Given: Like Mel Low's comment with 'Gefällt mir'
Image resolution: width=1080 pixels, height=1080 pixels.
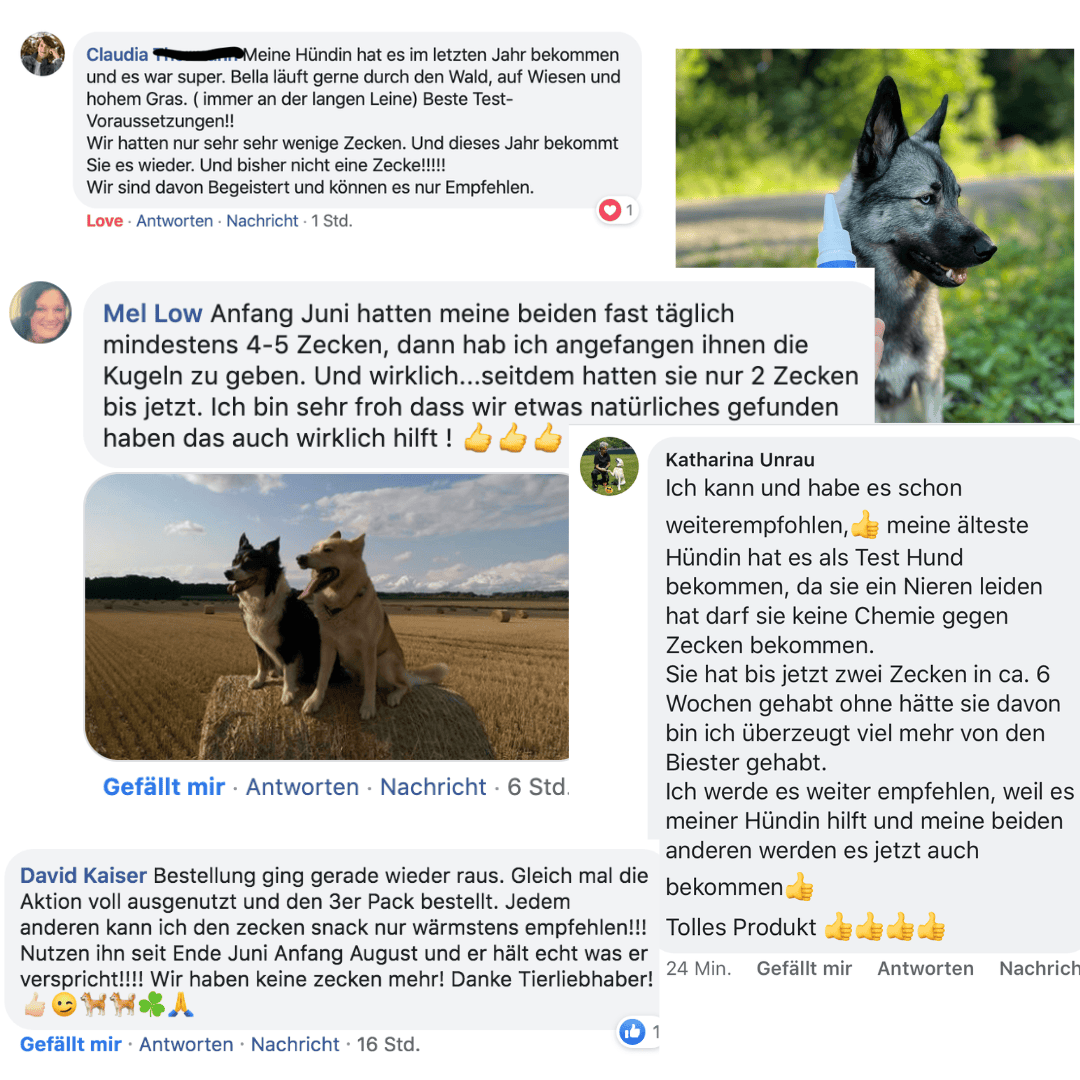Looking at the screenshot, I should 164,787.
